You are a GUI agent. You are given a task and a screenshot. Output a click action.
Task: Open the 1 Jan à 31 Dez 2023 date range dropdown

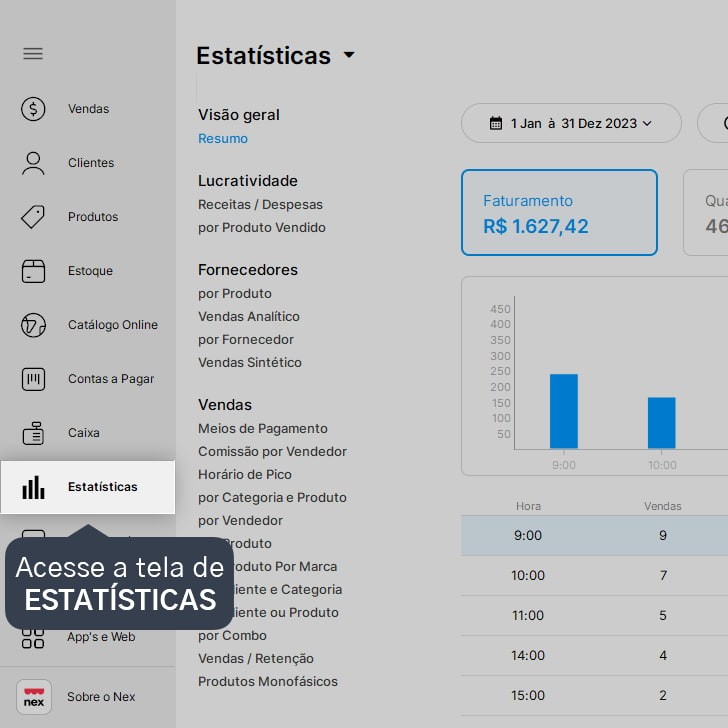[571, 123]
